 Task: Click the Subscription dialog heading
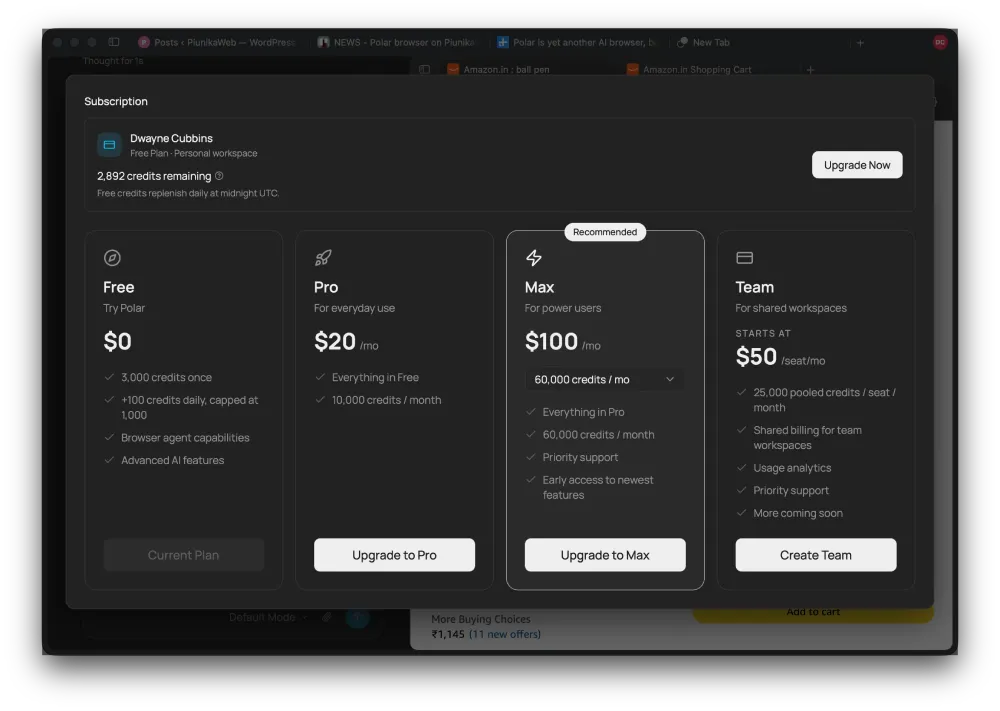116,101
